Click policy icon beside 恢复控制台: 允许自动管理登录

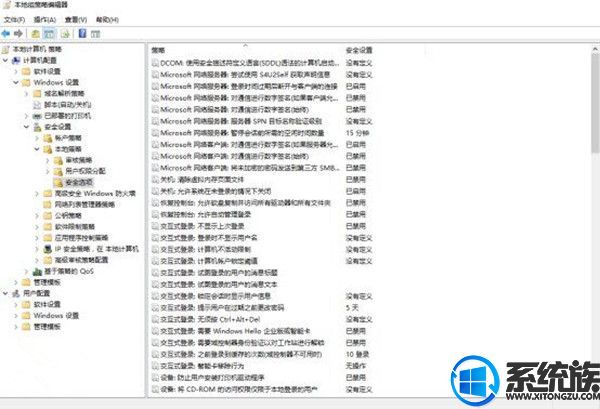pos(155,215)
